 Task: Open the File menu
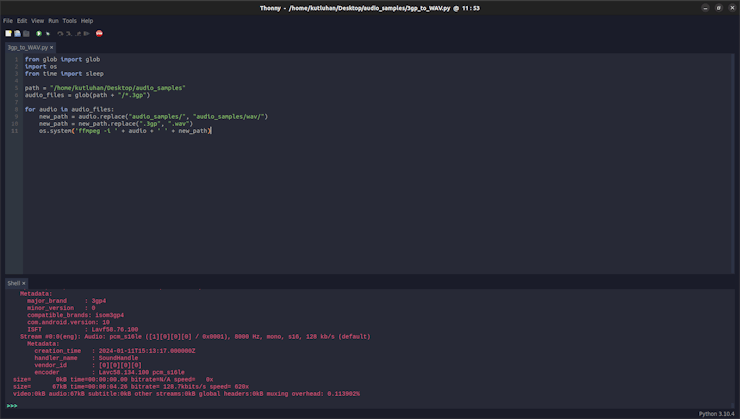tap(8, 21)
